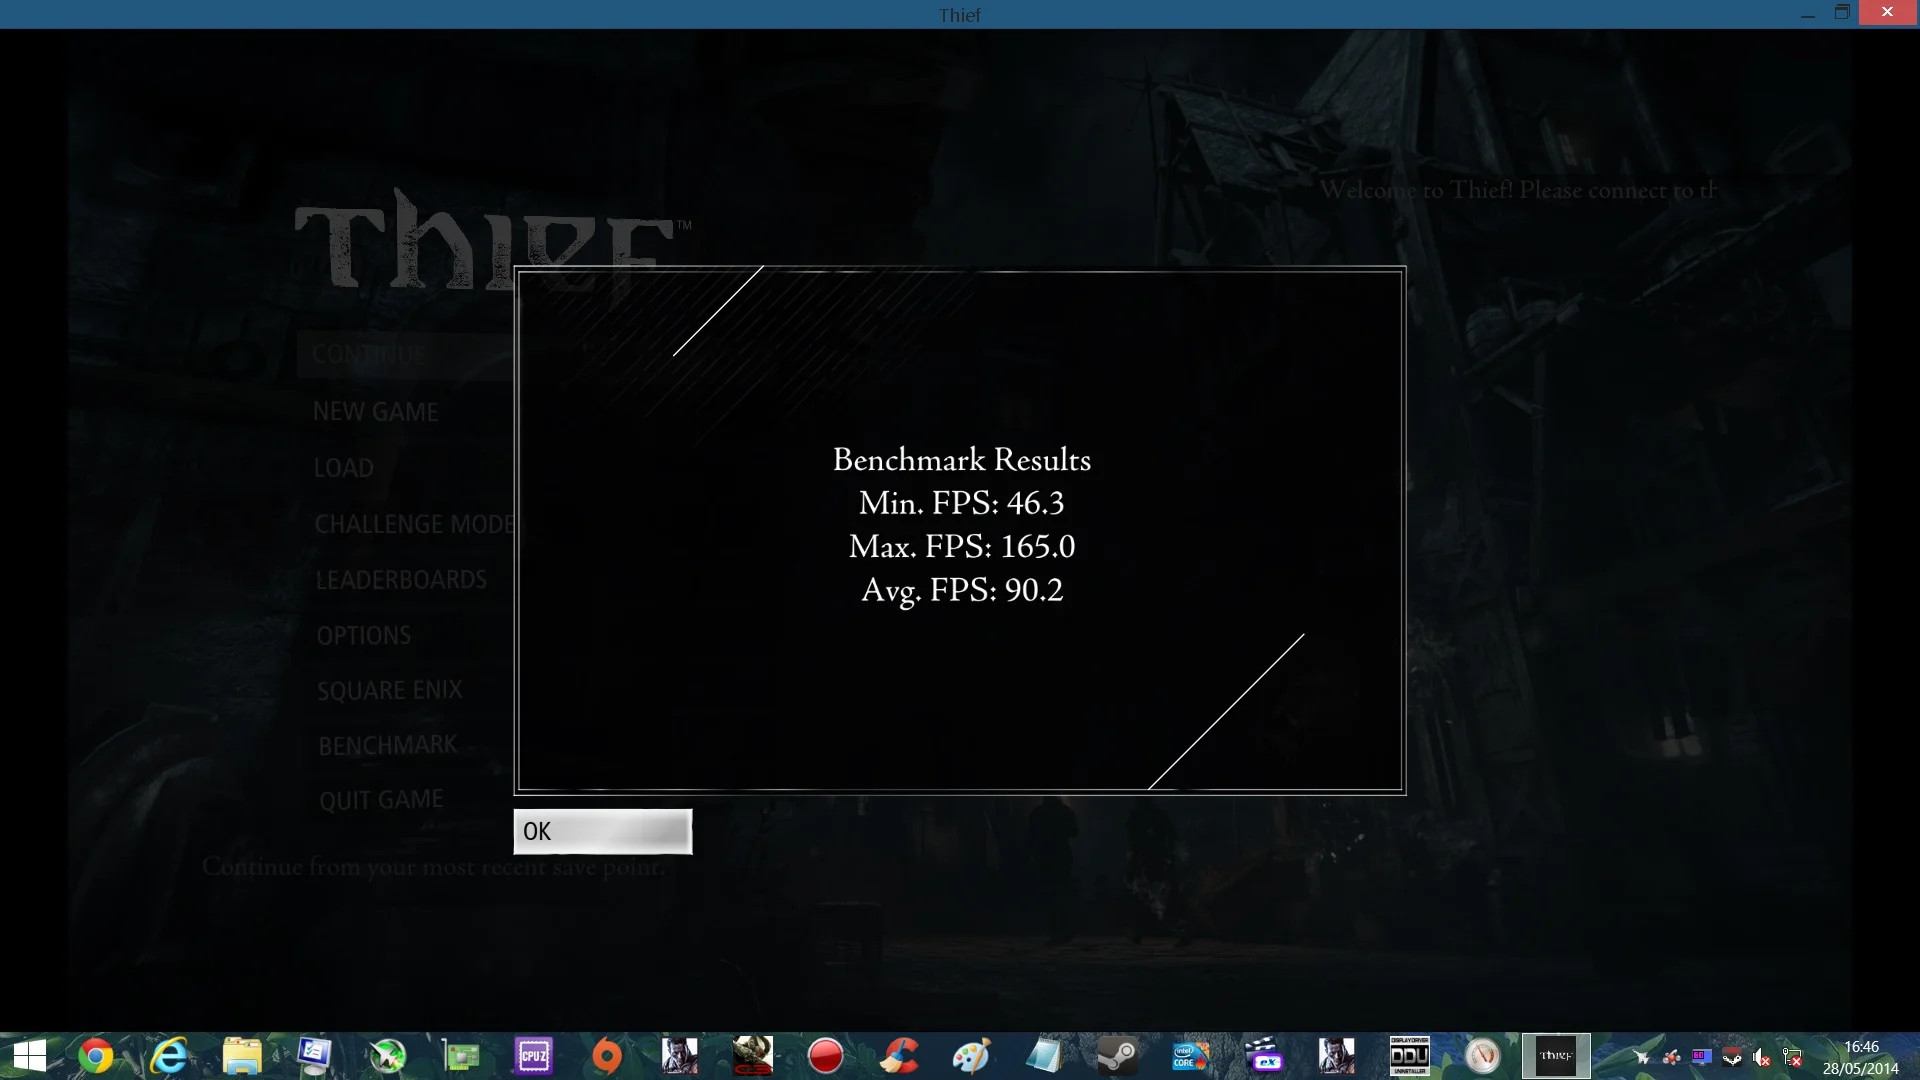Open the paint palette app in the taskbar

(x=972, y=1056)
